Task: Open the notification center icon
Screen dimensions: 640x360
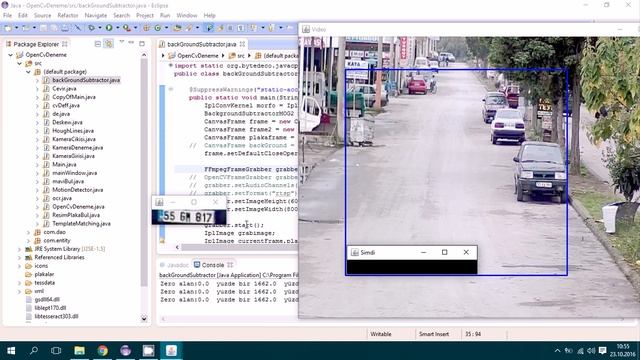Action: 602,351
